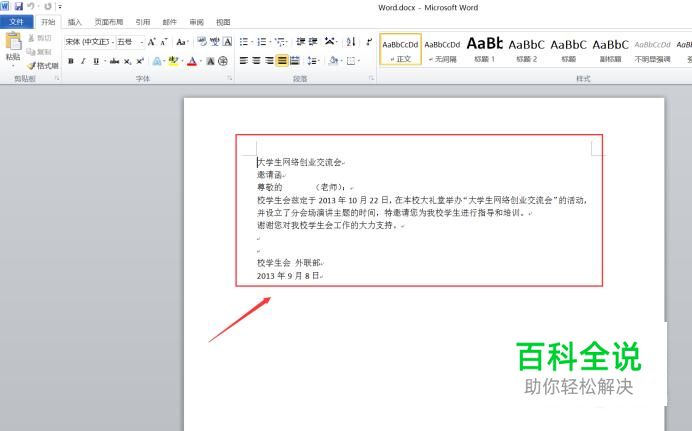The width and height of the screenshot is (692, 431).
Task: Toggle Strikethrough (abc) formatting
Action: pyautogui.click(x=114, y=61)
